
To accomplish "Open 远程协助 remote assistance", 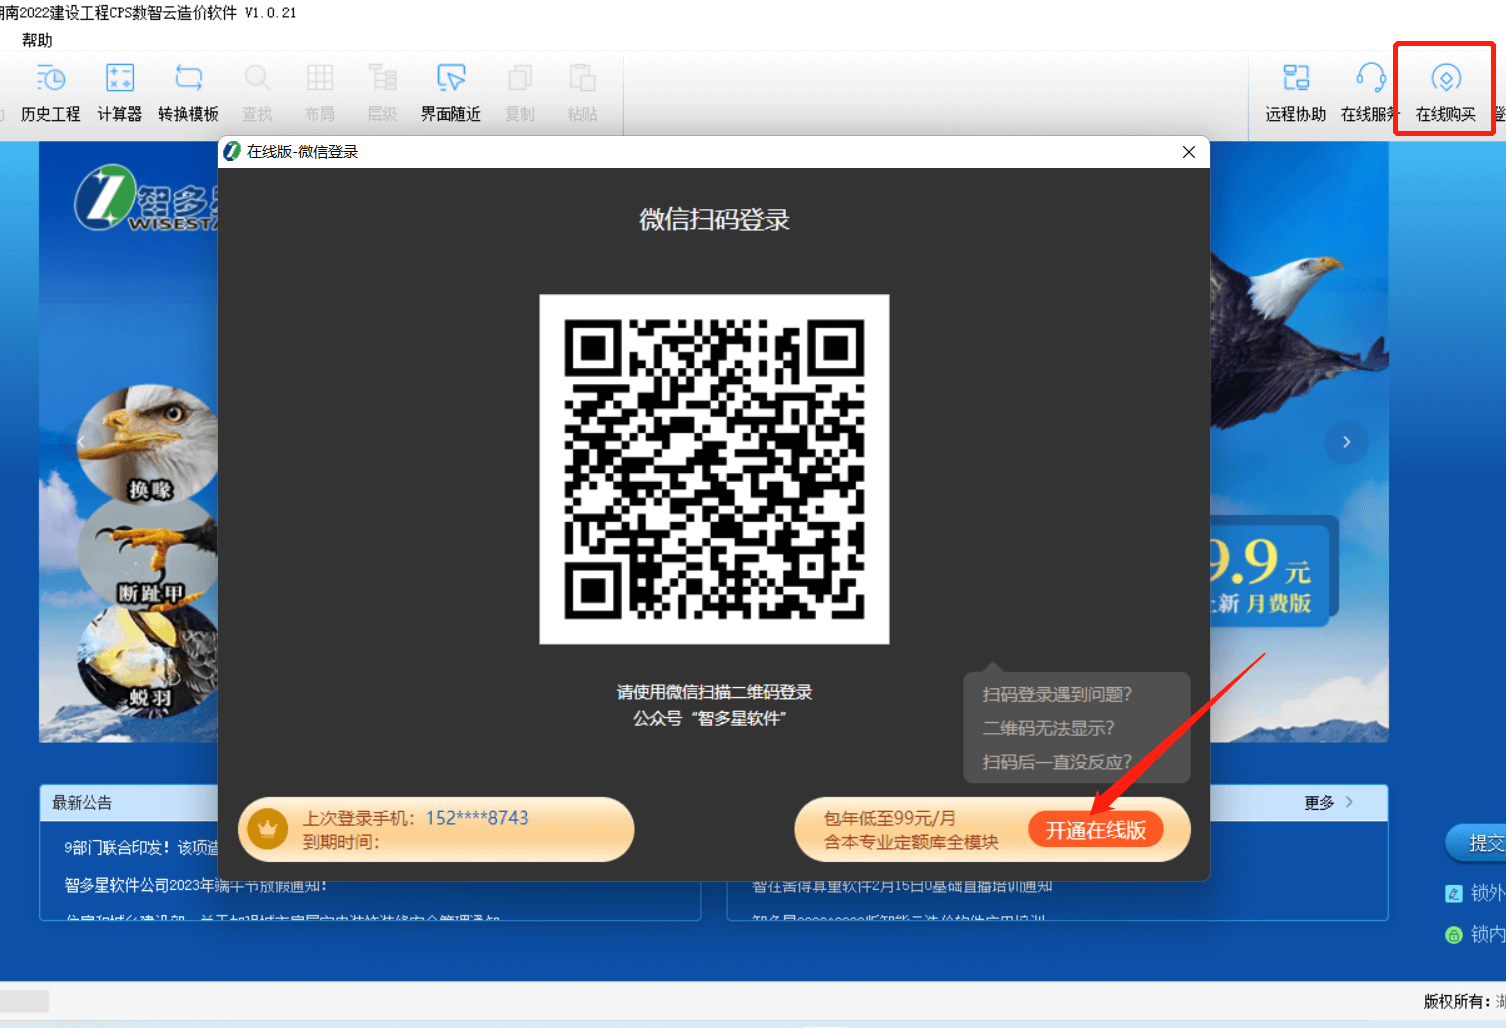I will (1295, 92).
